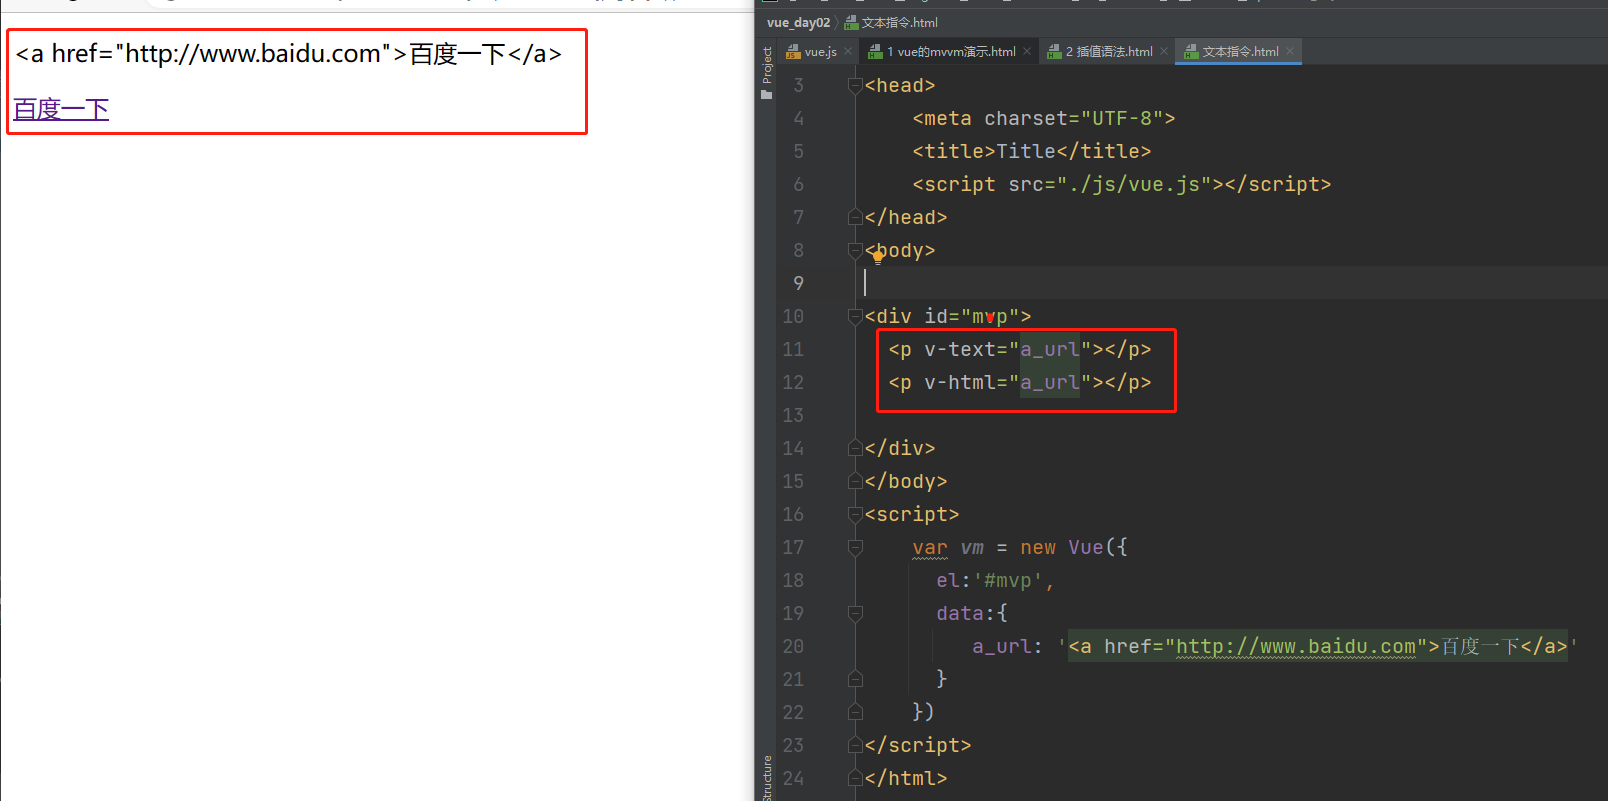Image resolution: width=1608 pixels, height=801 pixels.
Task: Click the 'data:{' text on line 19
Action: 972,613
